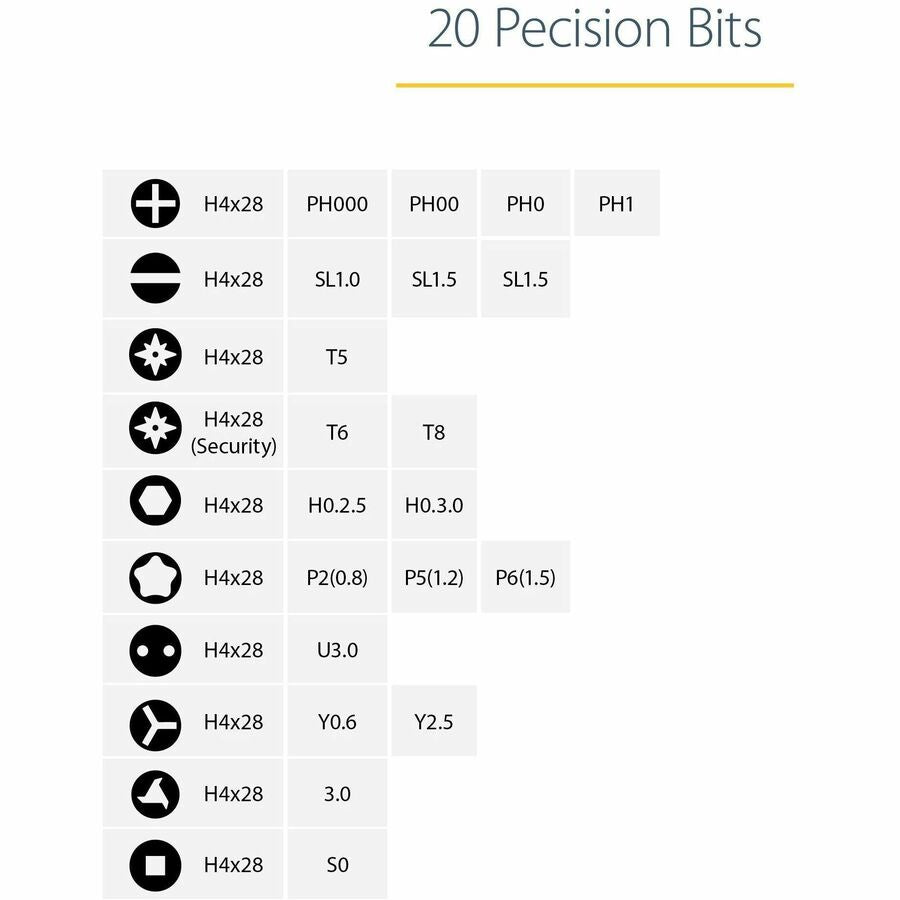The height and width of the screenshot is (900, 900).
Task: Click the hexagon bit icon
Action: pyautogui.click(x=155, y=504)
